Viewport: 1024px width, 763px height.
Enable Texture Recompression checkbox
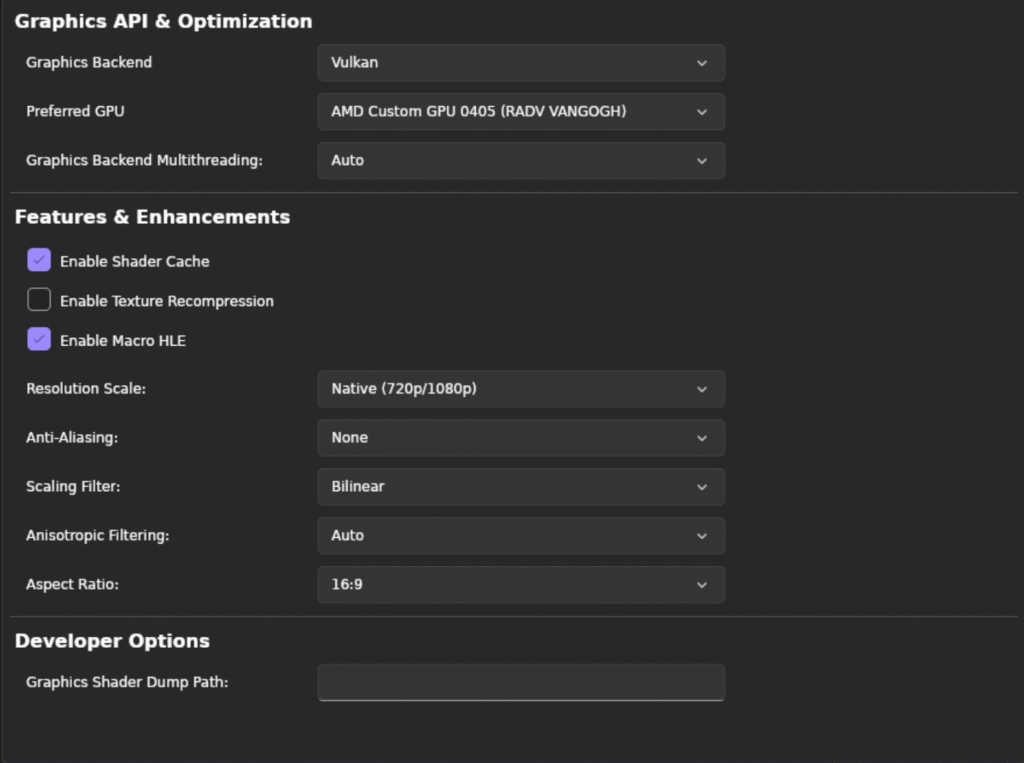coord(39,300)
